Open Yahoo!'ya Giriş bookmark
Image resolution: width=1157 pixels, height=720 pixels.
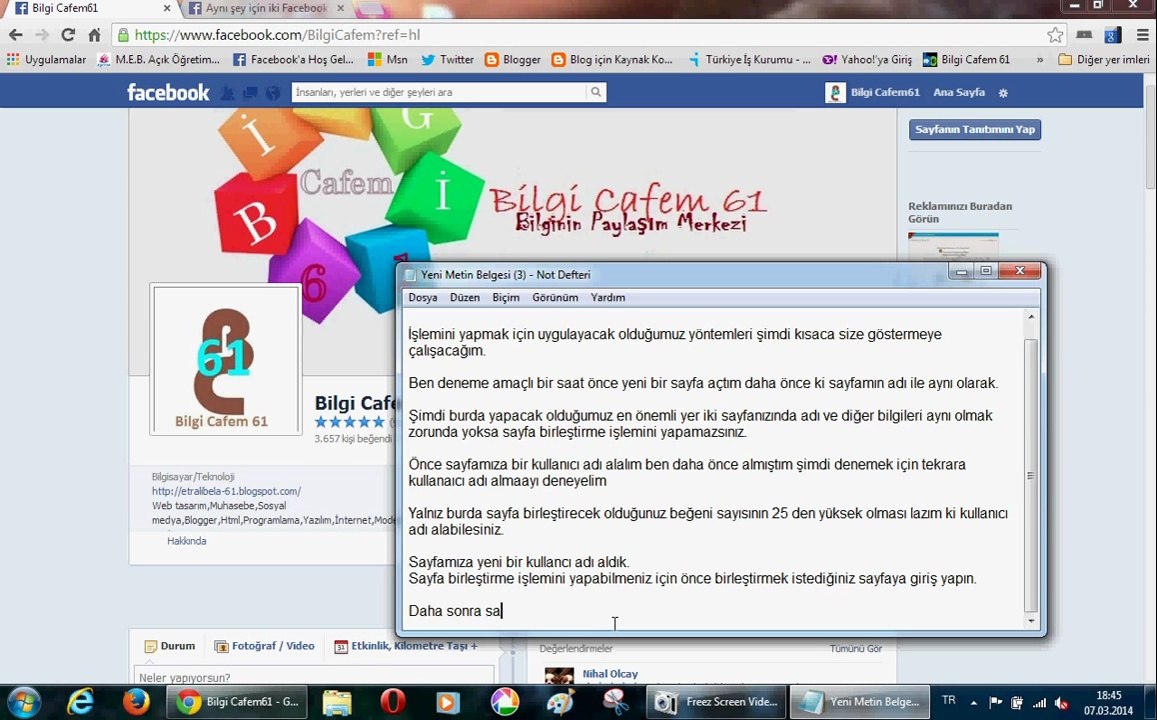867,60
